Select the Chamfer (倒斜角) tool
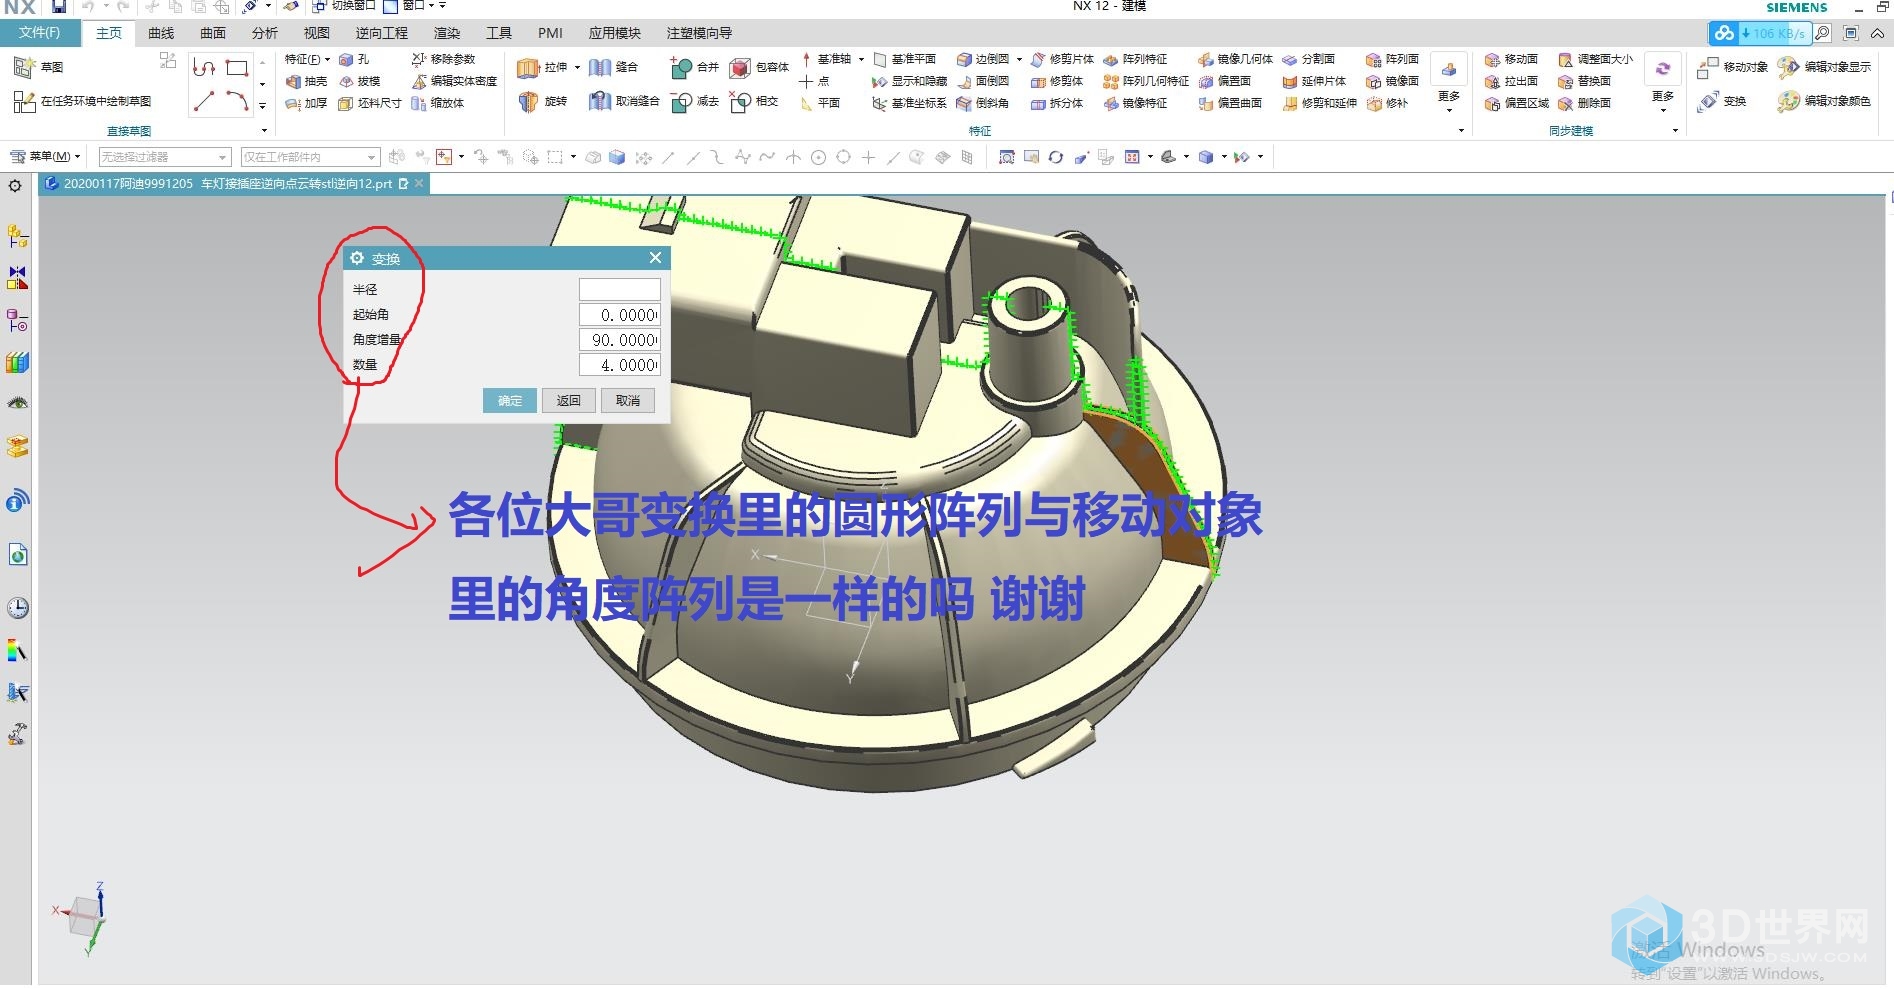The height and width of the screenshot is (989, 1894). [x=982, y=103]
